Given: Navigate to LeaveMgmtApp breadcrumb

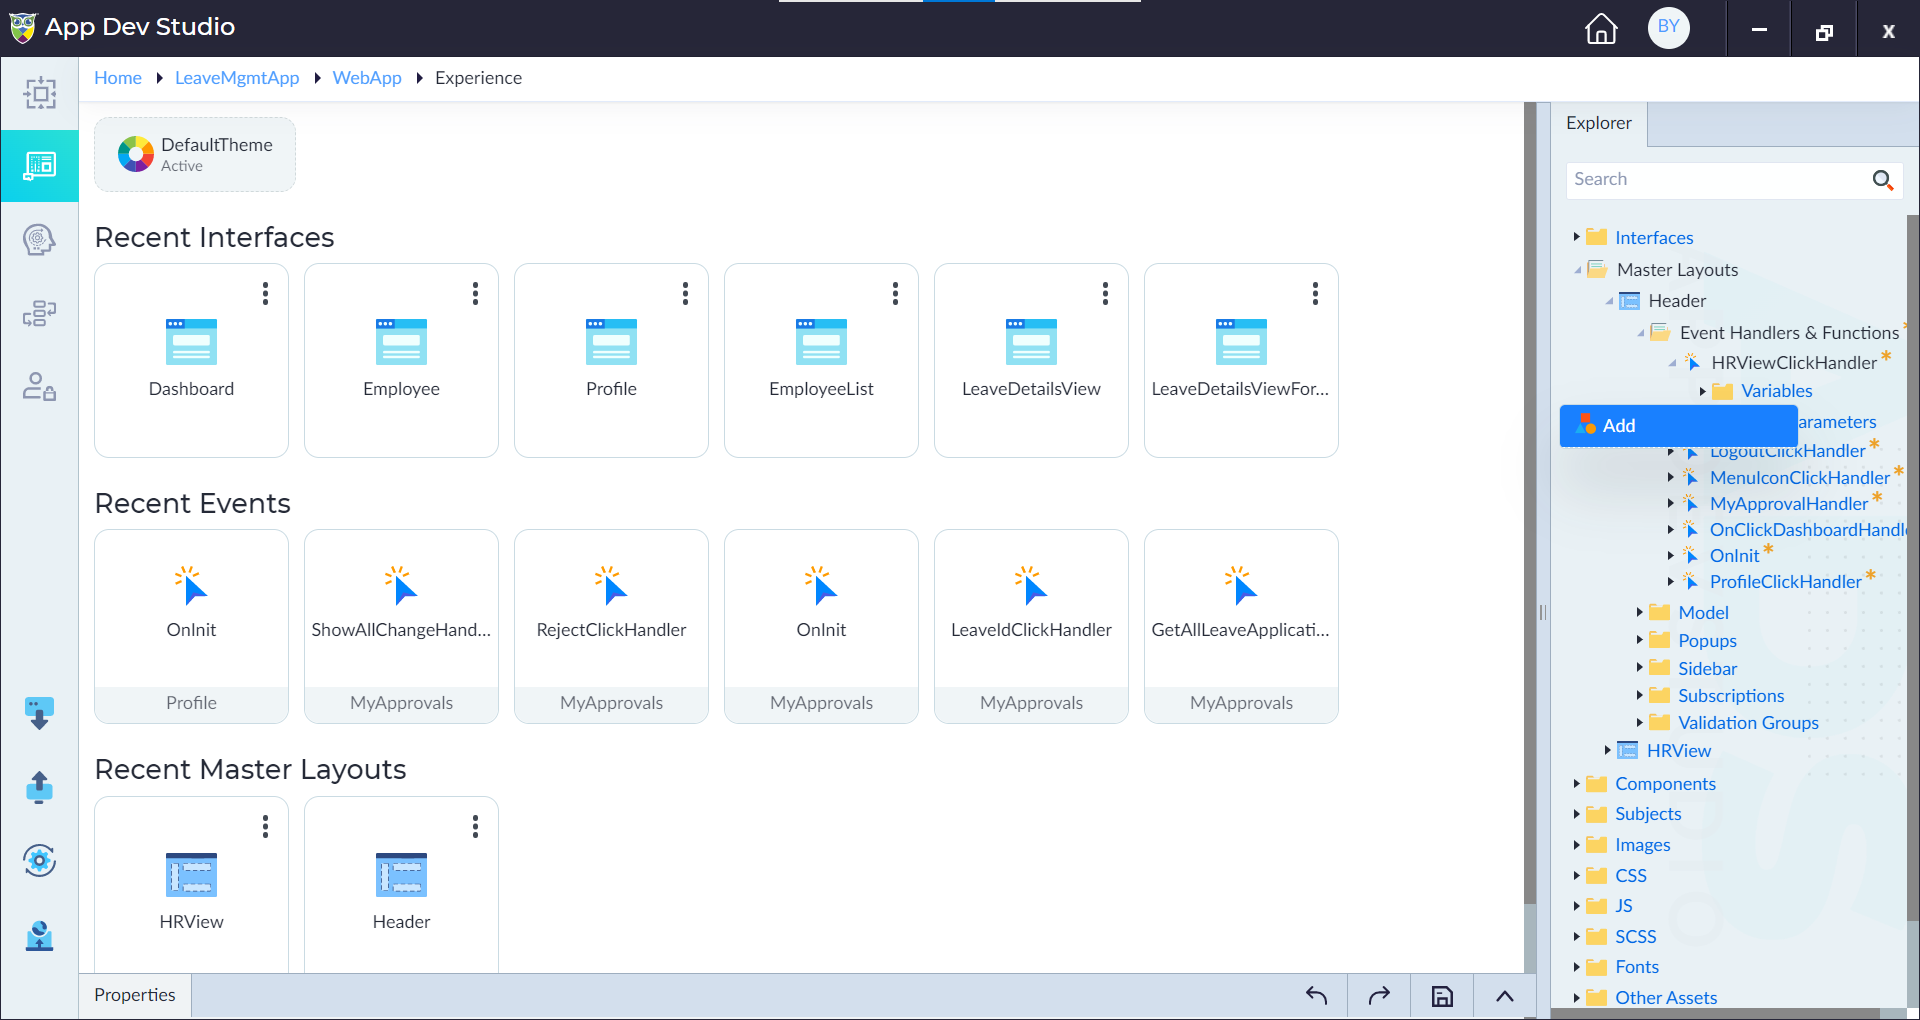Looking at the screenshot, I should (x=237, y=78).
